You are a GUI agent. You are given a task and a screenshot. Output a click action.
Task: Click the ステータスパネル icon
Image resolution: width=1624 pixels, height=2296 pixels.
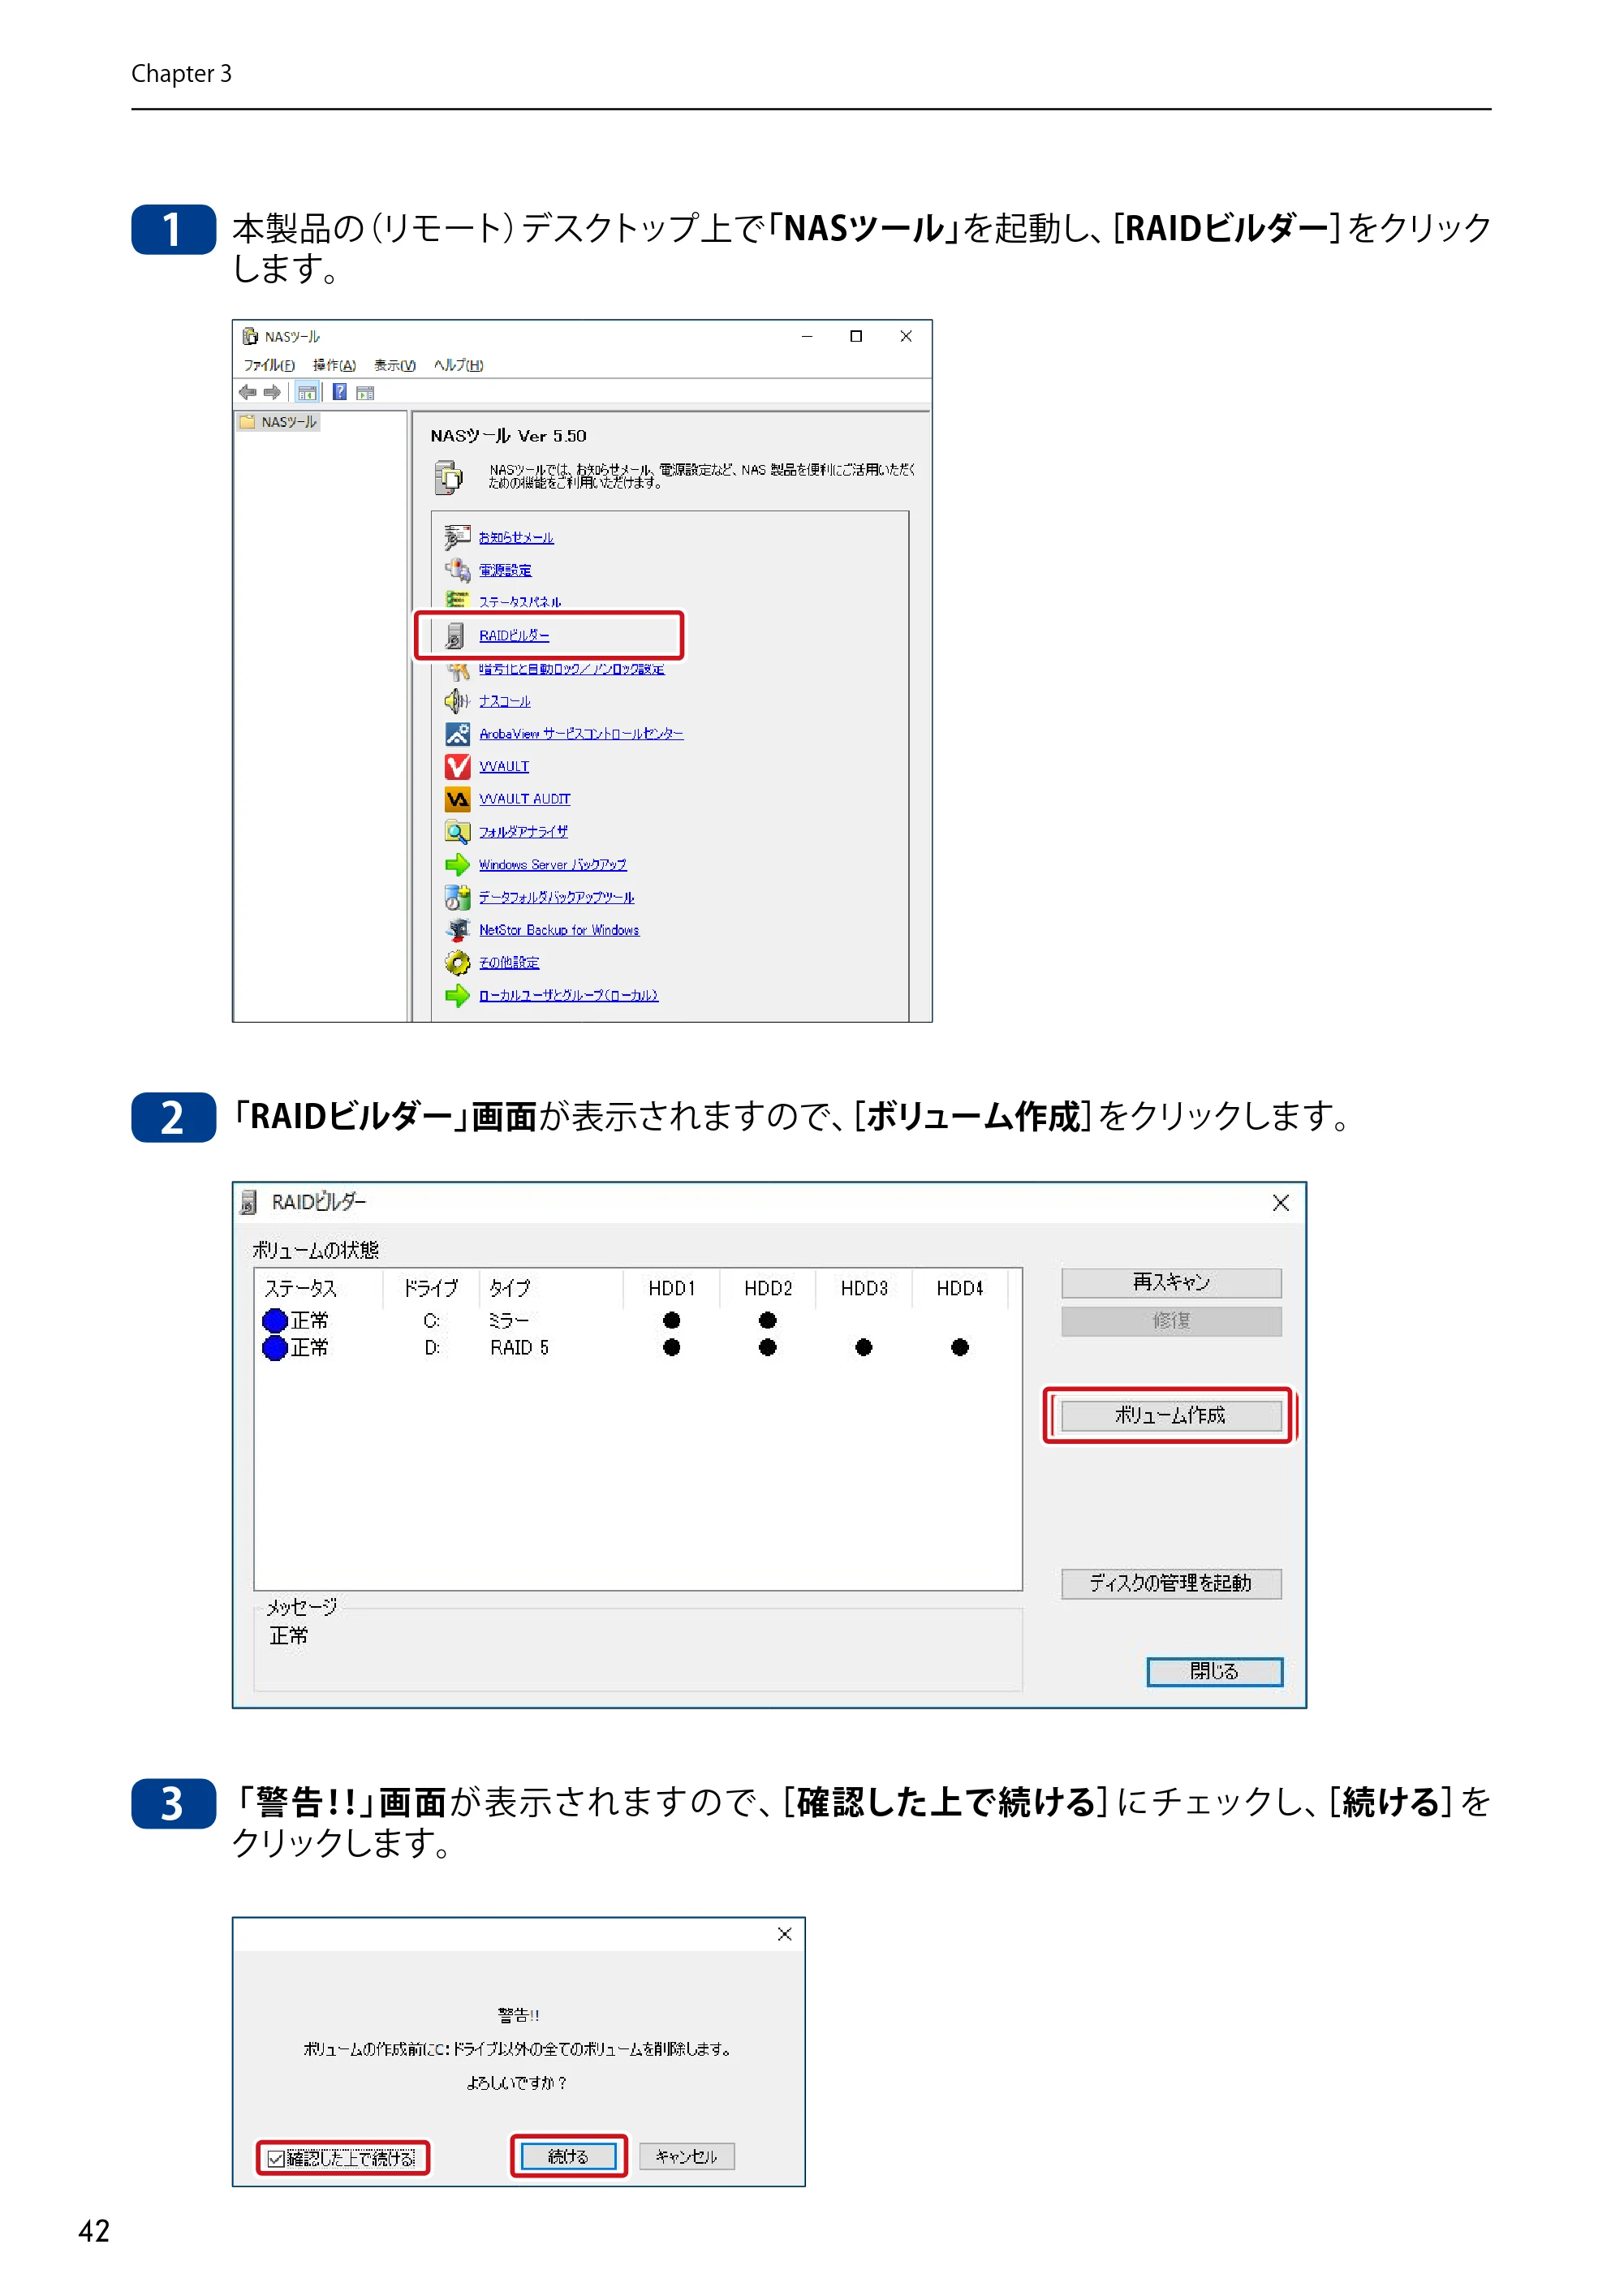pos(457,600)
